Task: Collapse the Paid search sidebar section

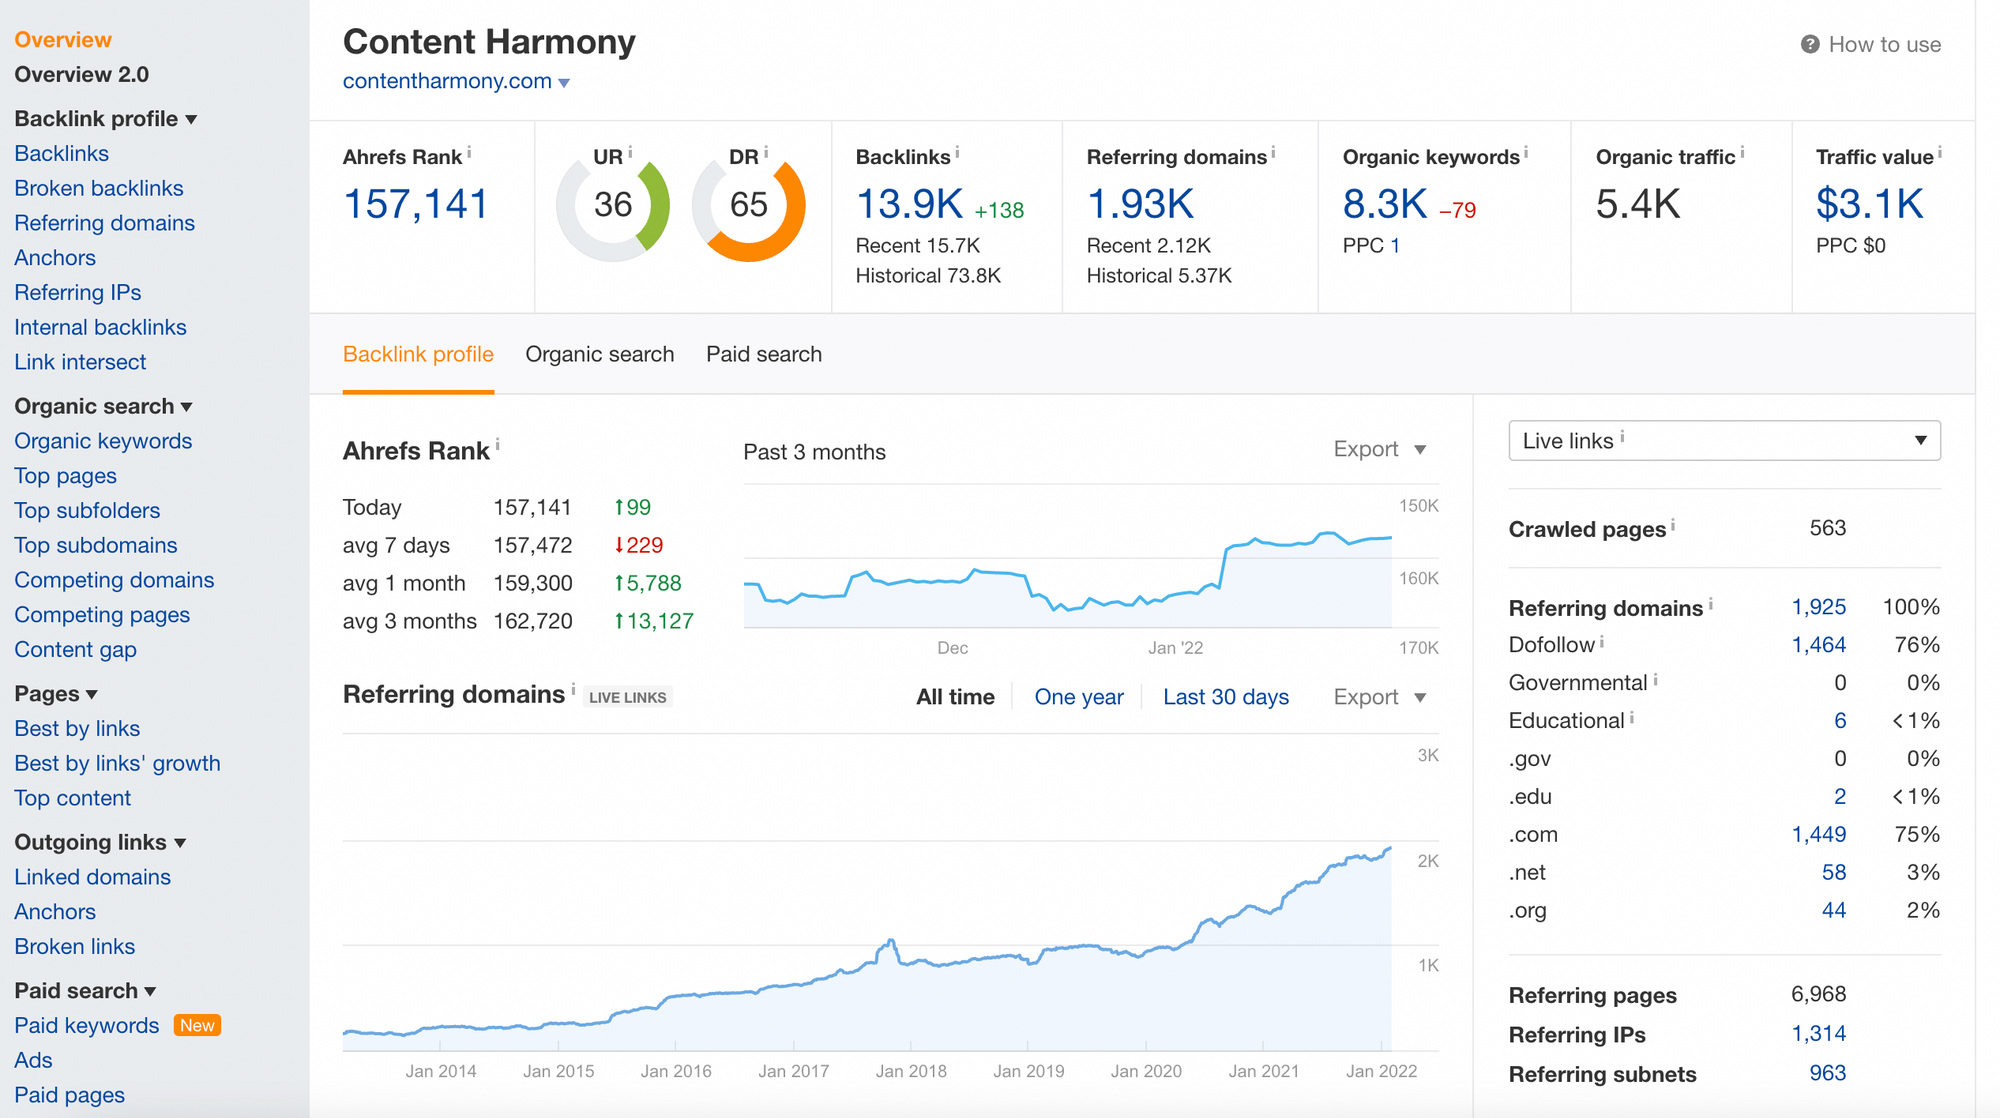Action: 85,991
